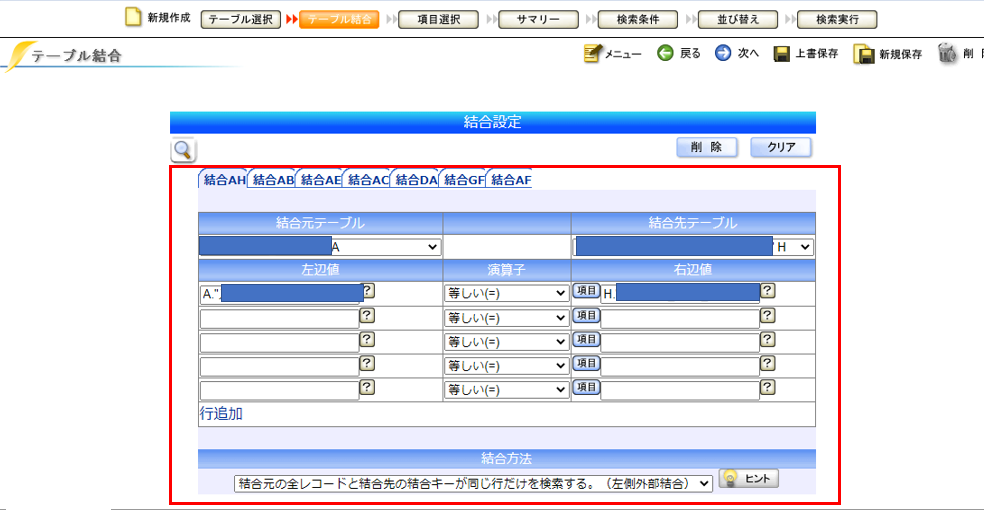Click the third row 左辺値 help question icon

pyautogui.click(x=367, y=339)
